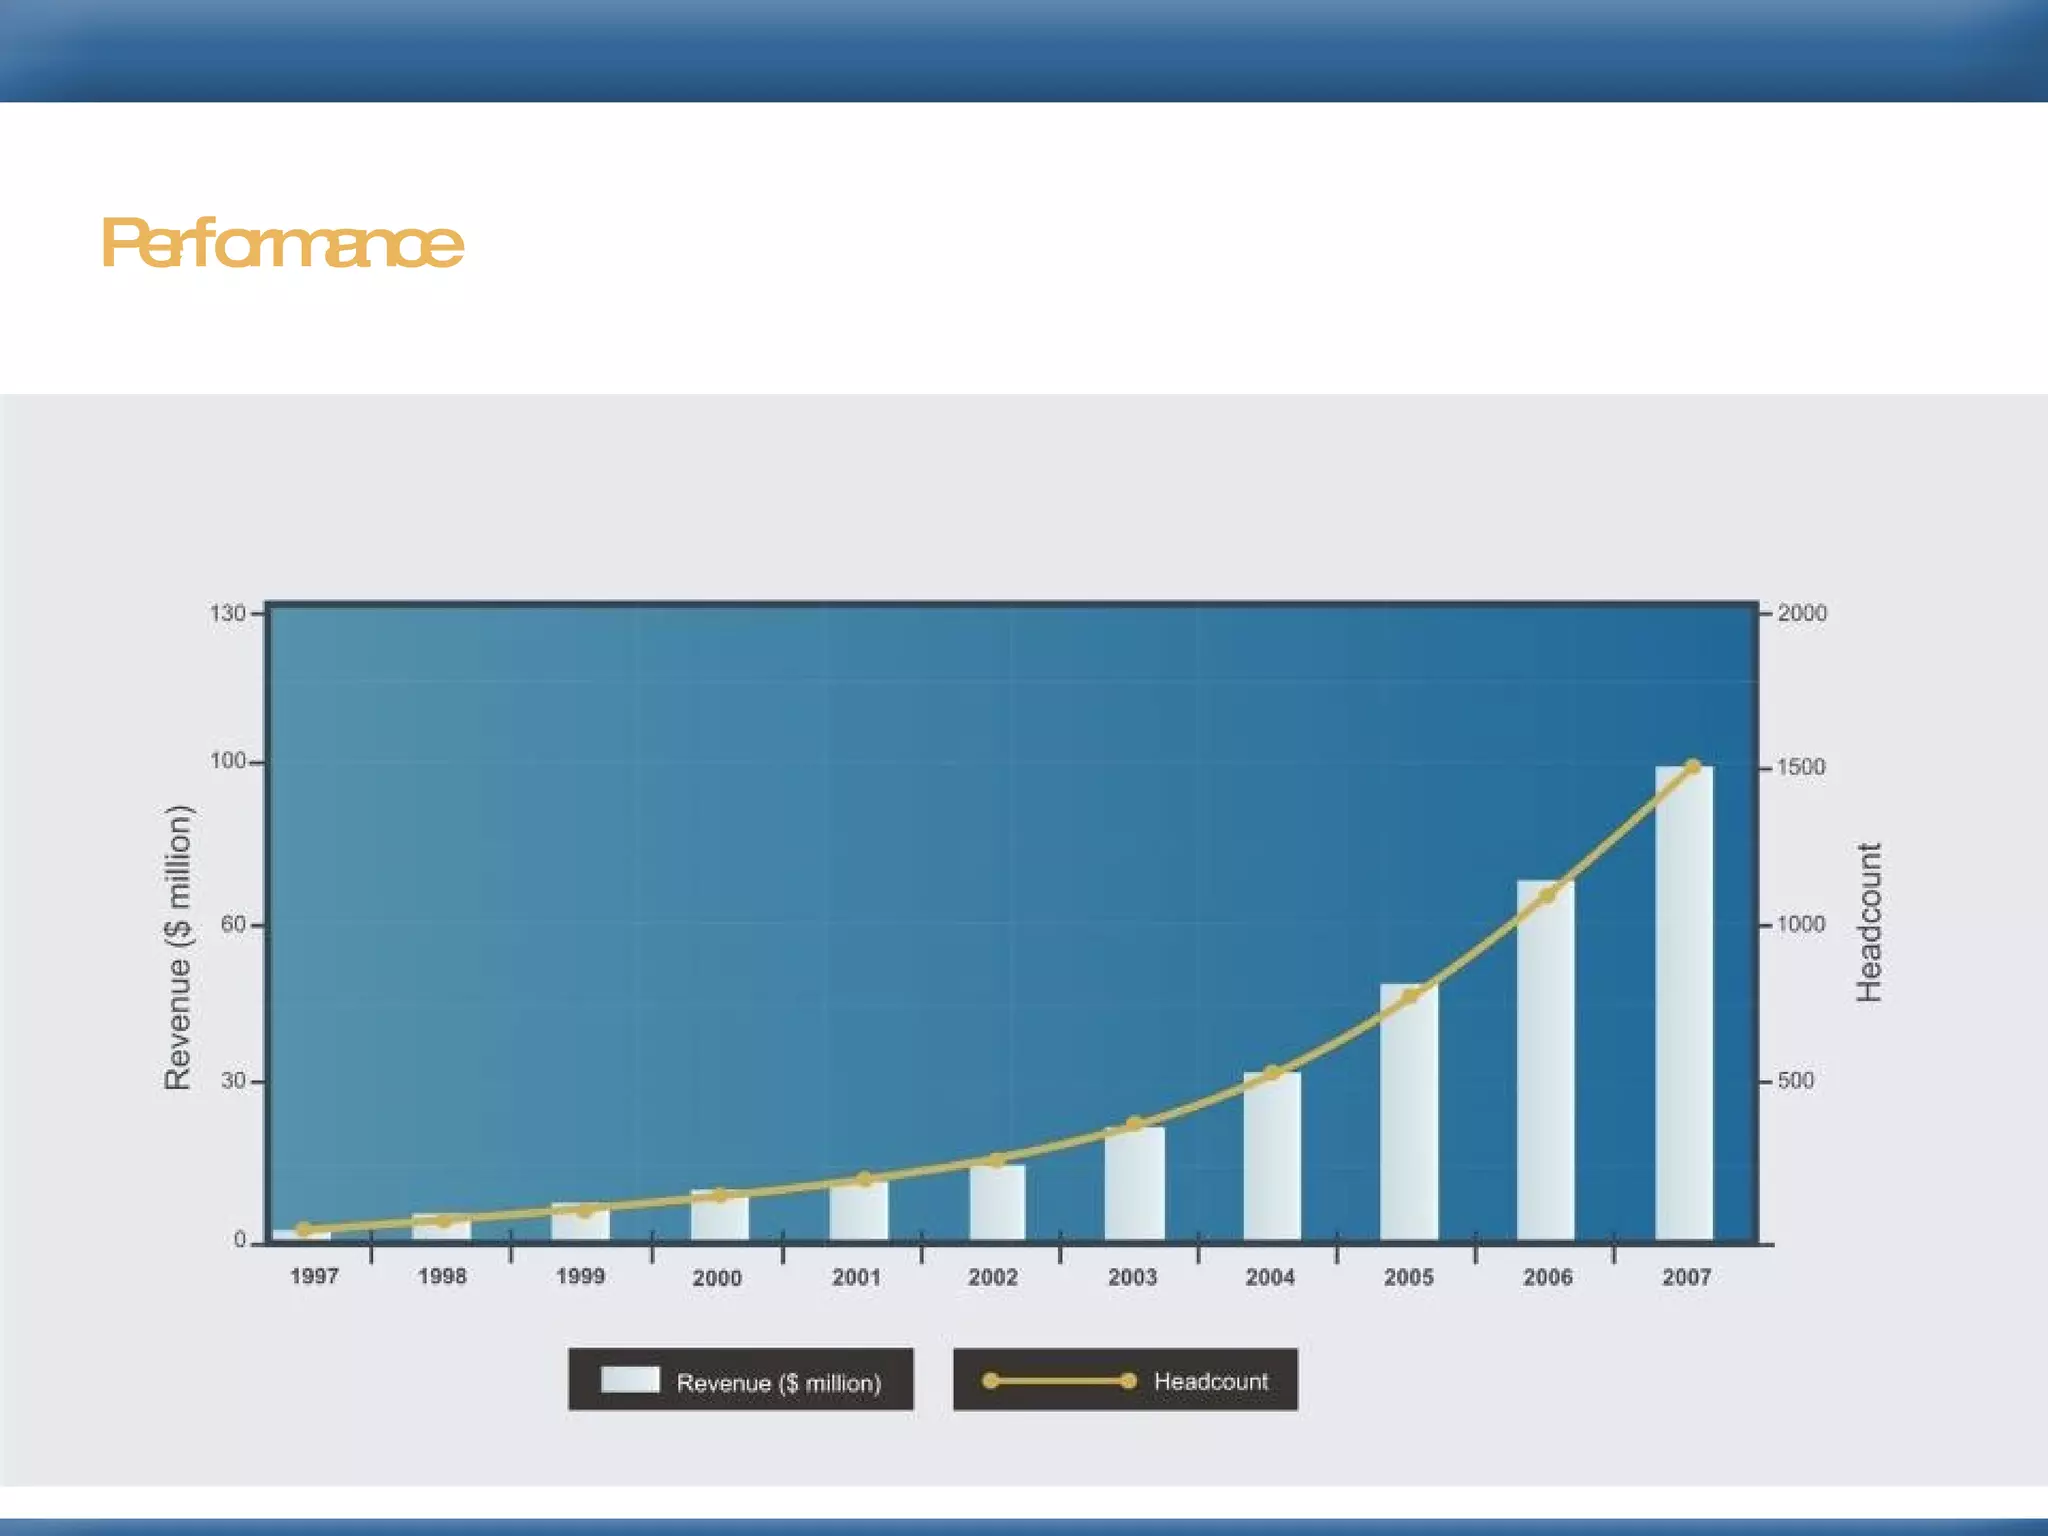Click the 2007 headcount data point

coord(1692,767)
